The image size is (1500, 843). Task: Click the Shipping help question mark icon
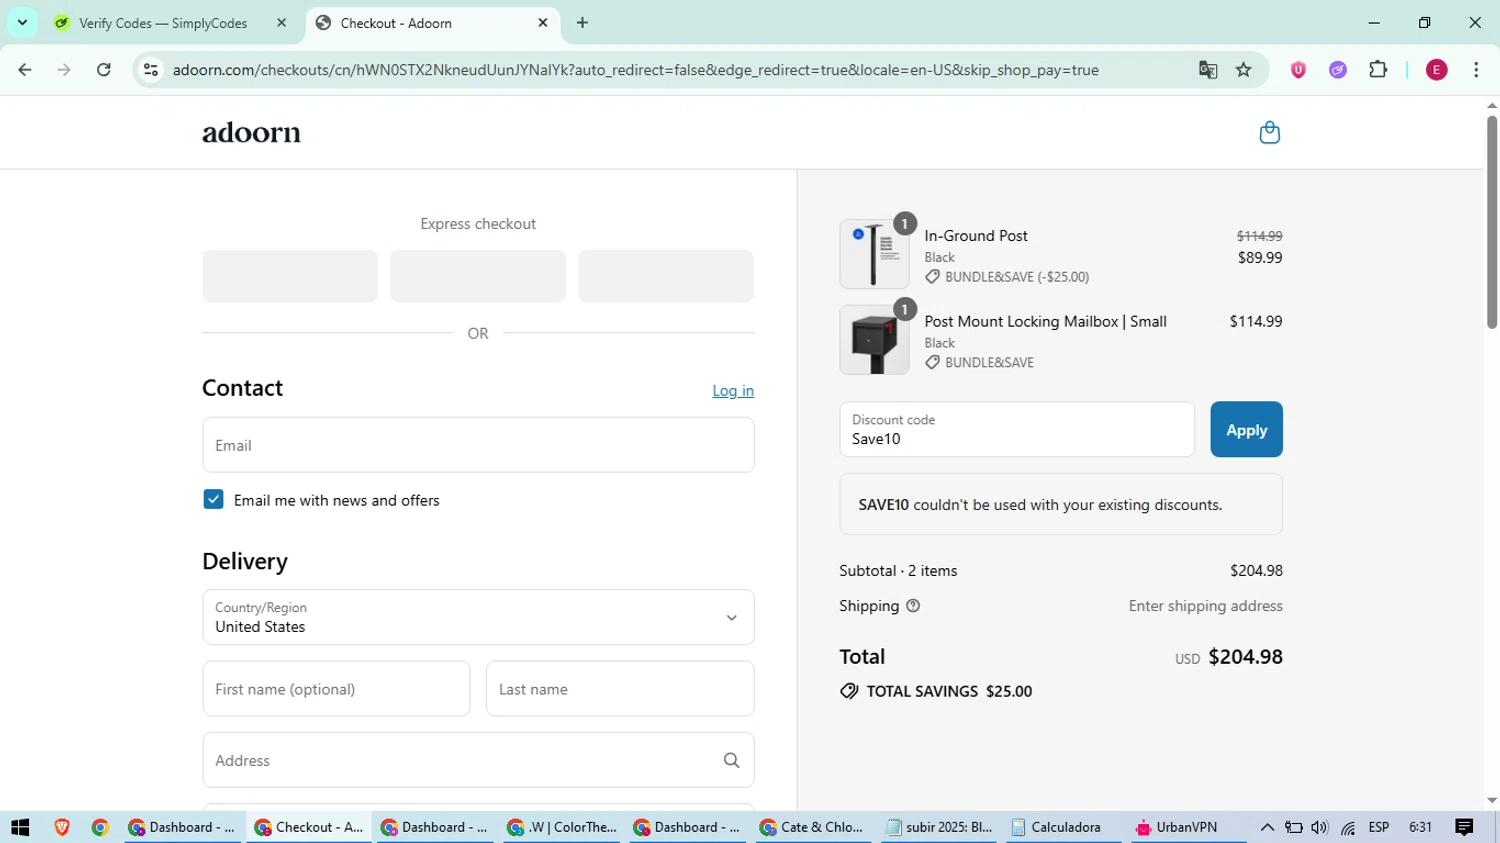(x=913, y=606)
